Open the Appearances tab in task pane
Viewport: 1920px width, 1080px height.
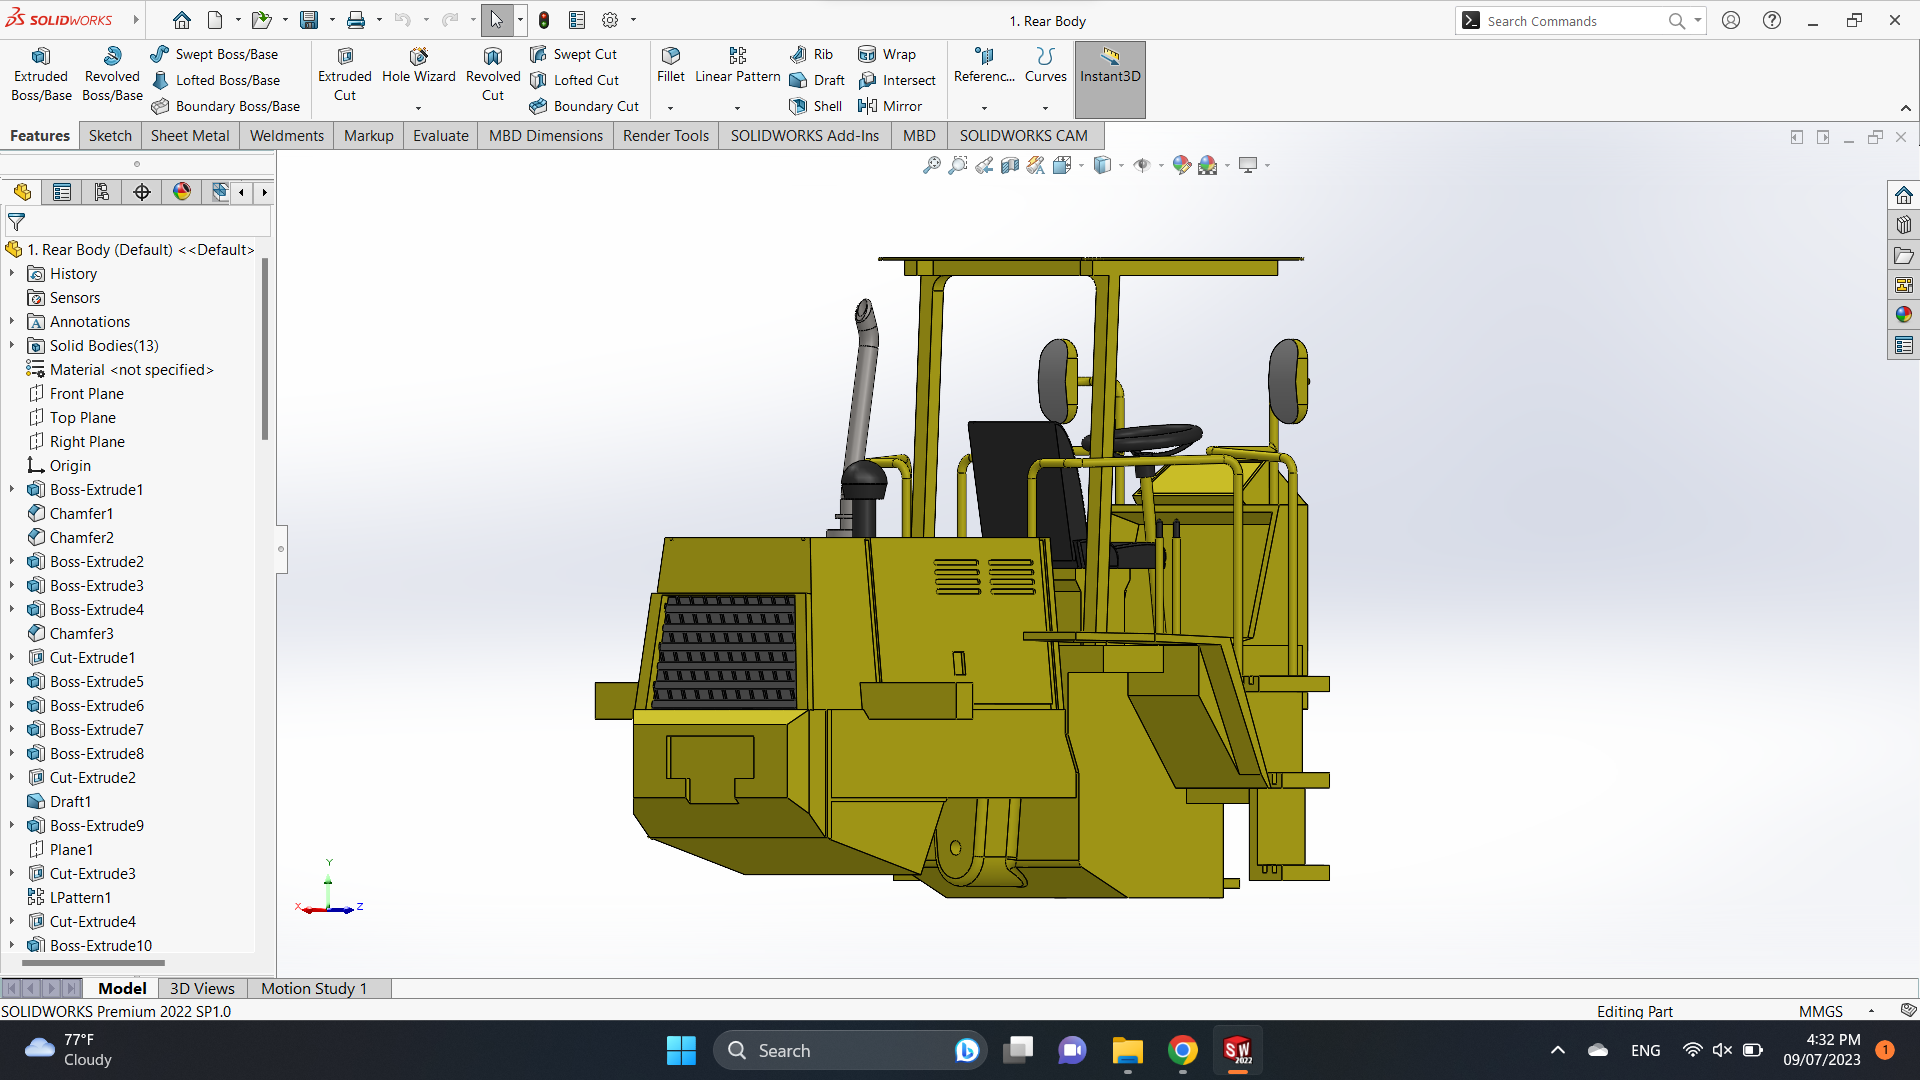coord(1903,315)
